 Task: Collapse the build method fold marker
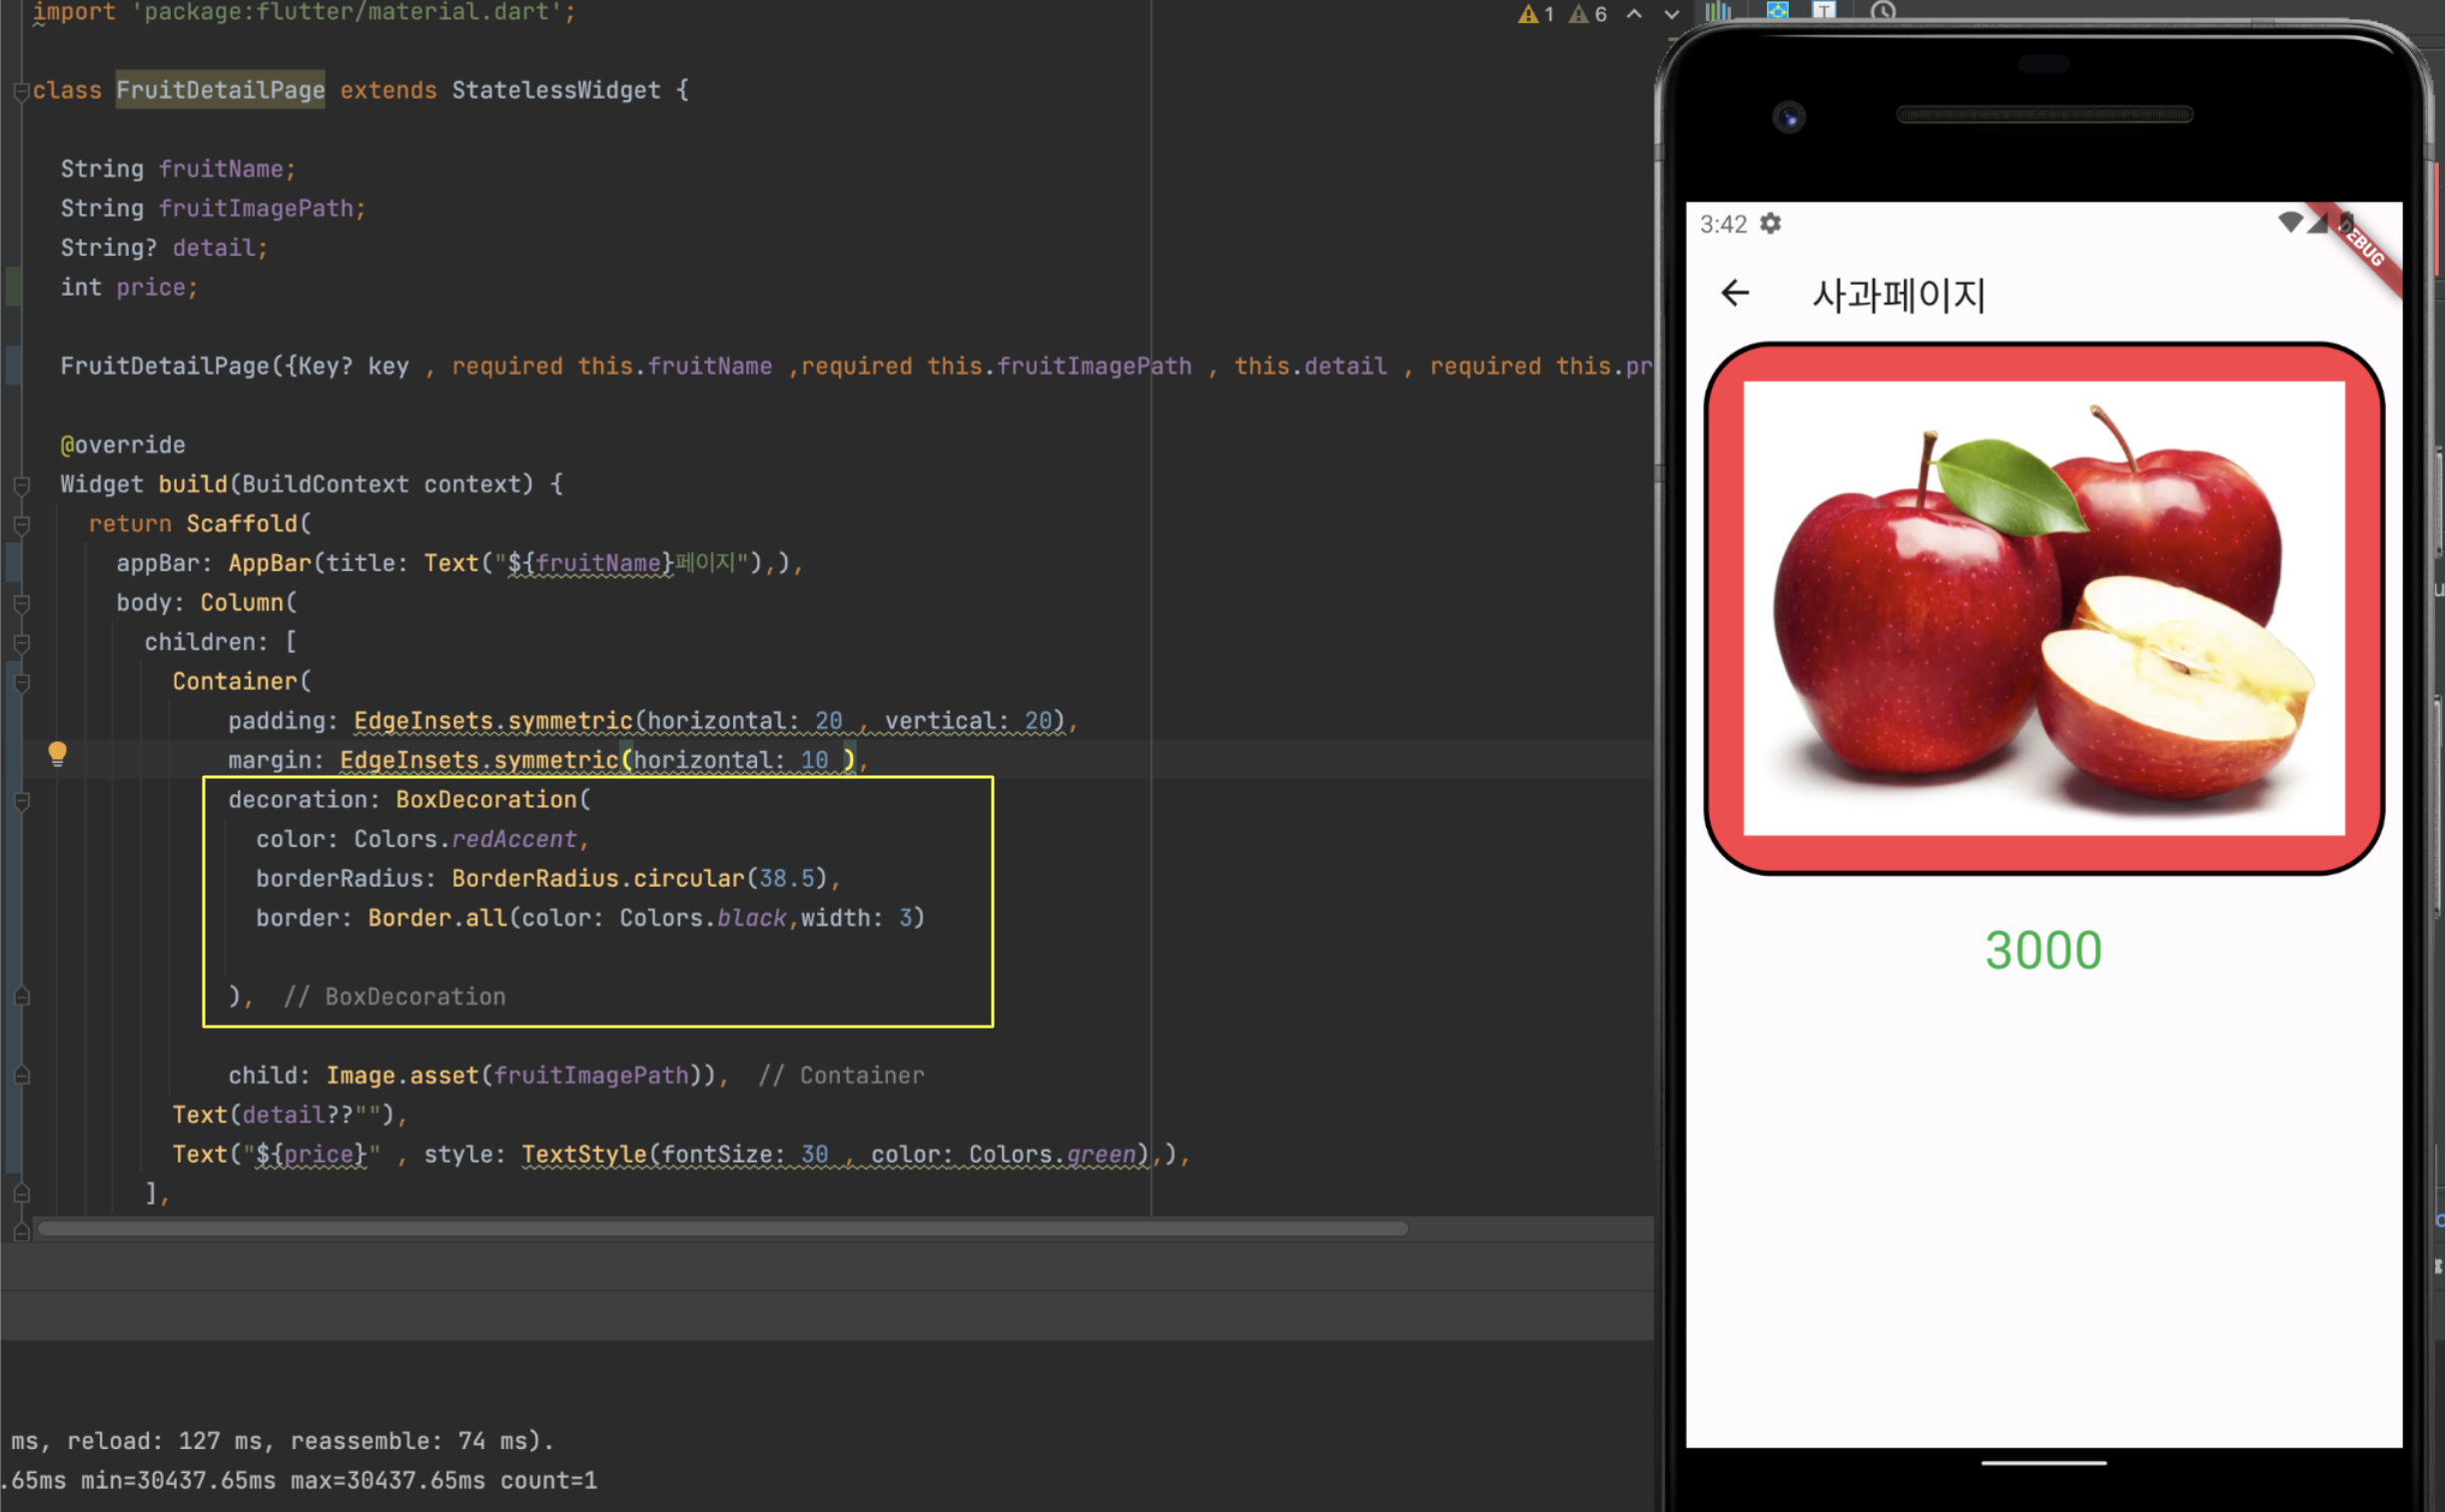coord(21,485)
